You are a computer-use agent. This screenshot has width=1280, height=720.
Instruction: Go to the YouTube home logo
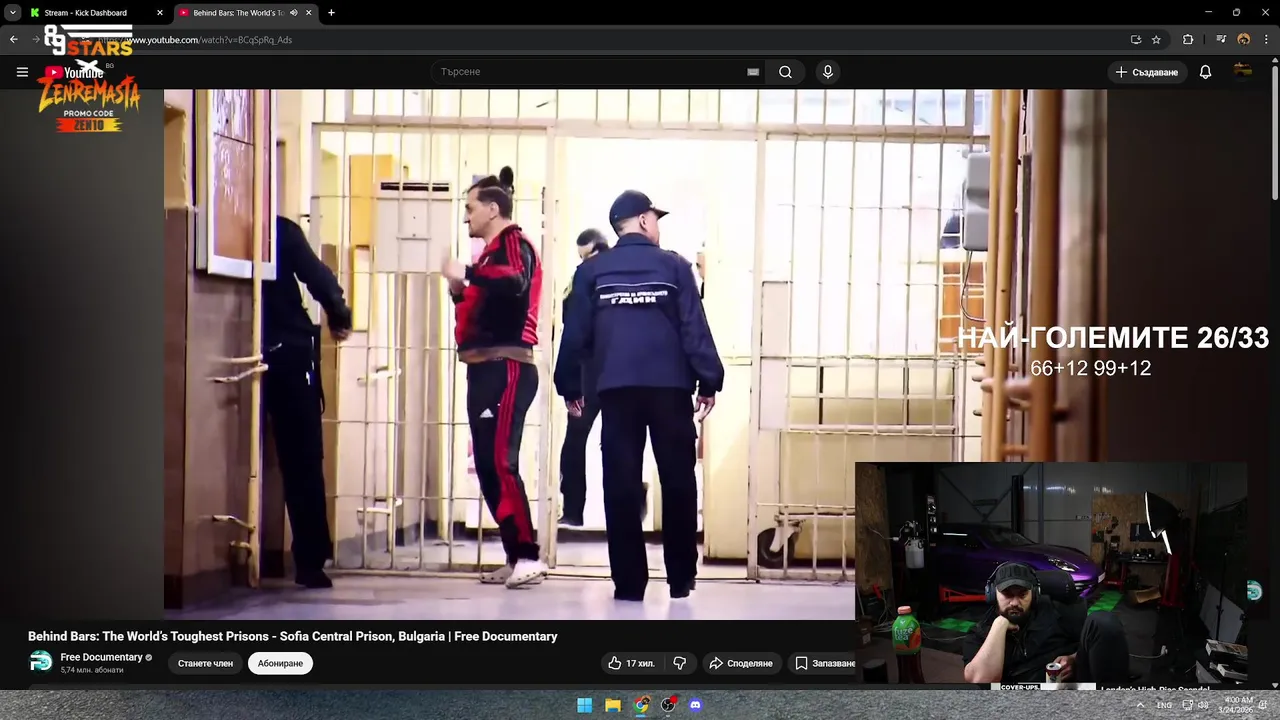click(x=74, y=72)
